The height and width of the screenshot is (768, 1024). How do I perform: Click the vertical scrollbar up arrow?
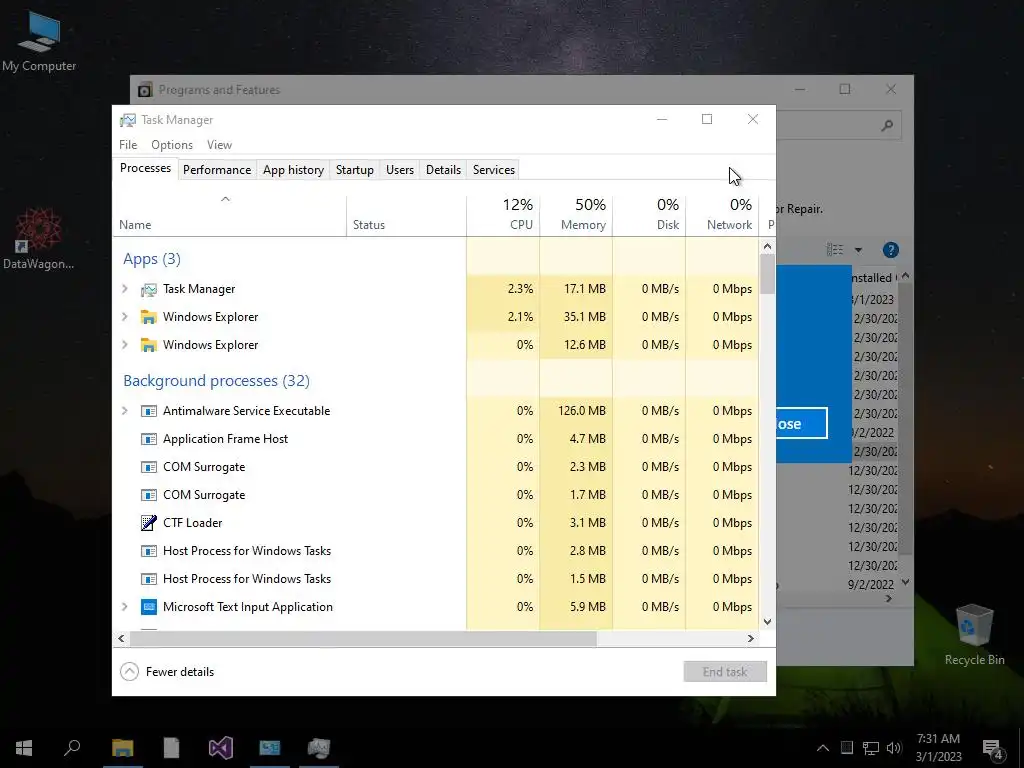767,247
